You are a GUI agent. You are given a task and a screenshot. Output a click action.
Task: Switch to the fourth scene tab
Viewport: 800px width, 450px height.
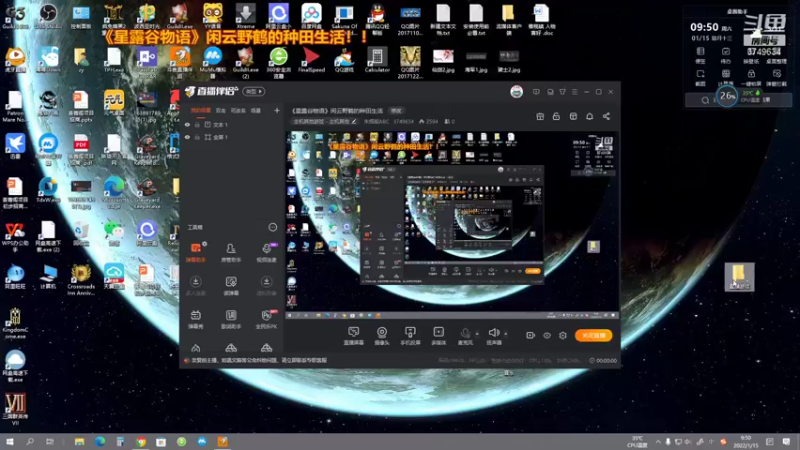click(256, 110)
